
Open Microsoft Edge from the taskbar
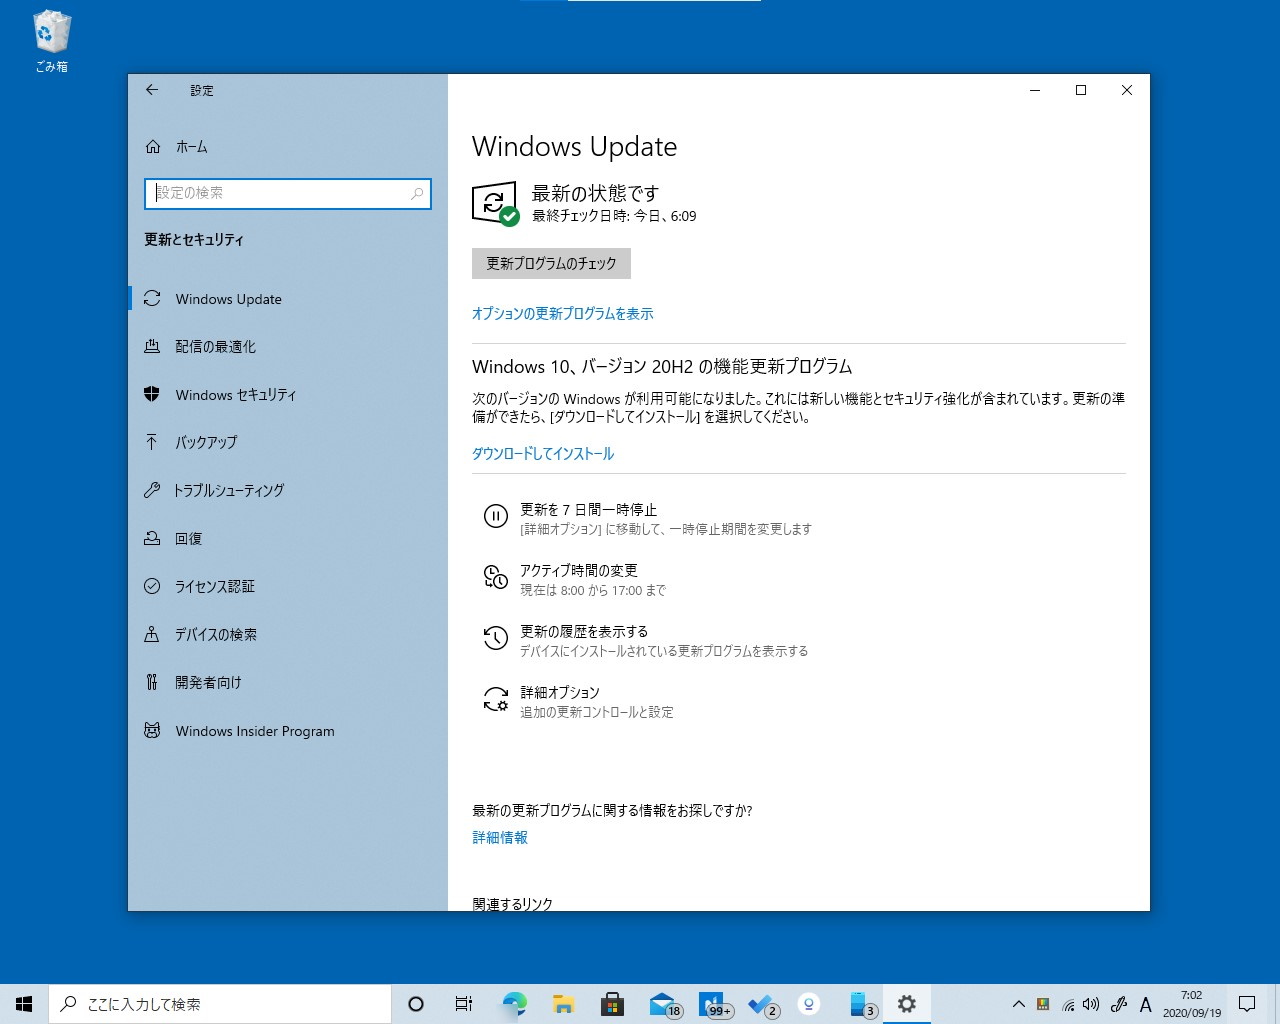514,1003
